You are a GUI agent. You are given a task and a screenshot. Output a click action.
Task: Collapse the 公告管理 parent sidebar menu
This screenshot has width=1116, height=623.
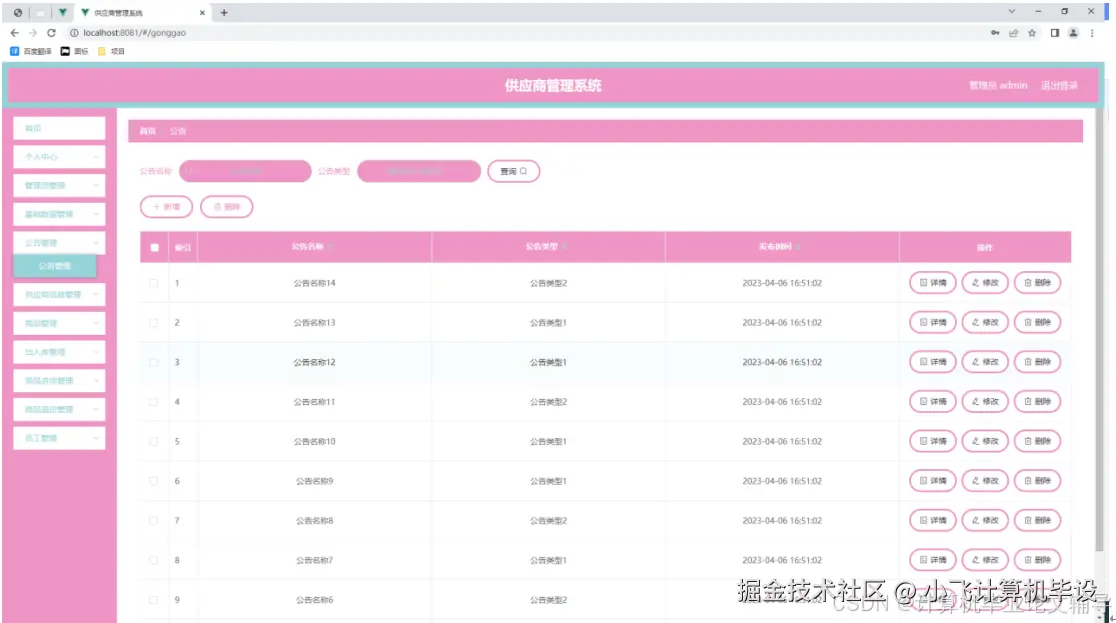(x=59, y=243)
